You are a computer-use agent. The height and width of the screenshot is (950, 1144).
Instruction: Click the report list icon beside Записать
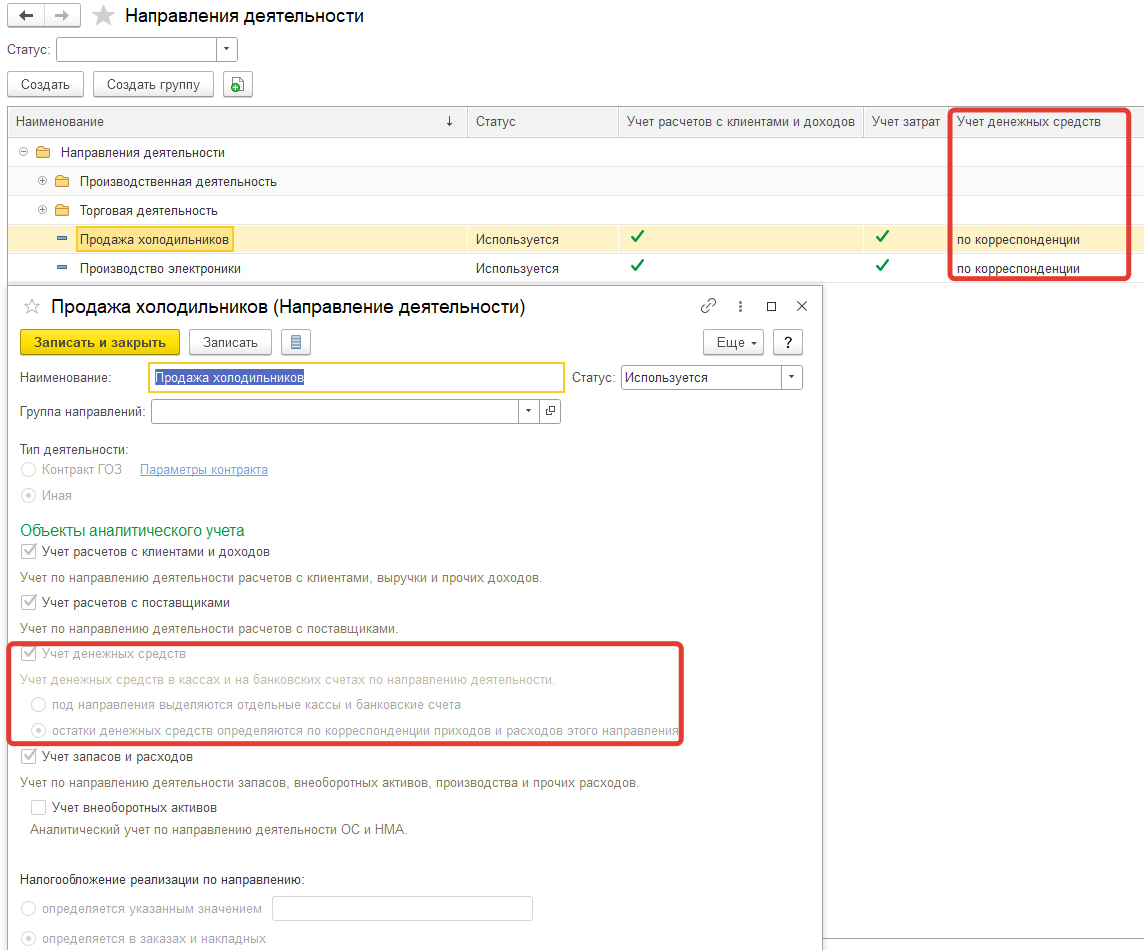click(295, 342)
